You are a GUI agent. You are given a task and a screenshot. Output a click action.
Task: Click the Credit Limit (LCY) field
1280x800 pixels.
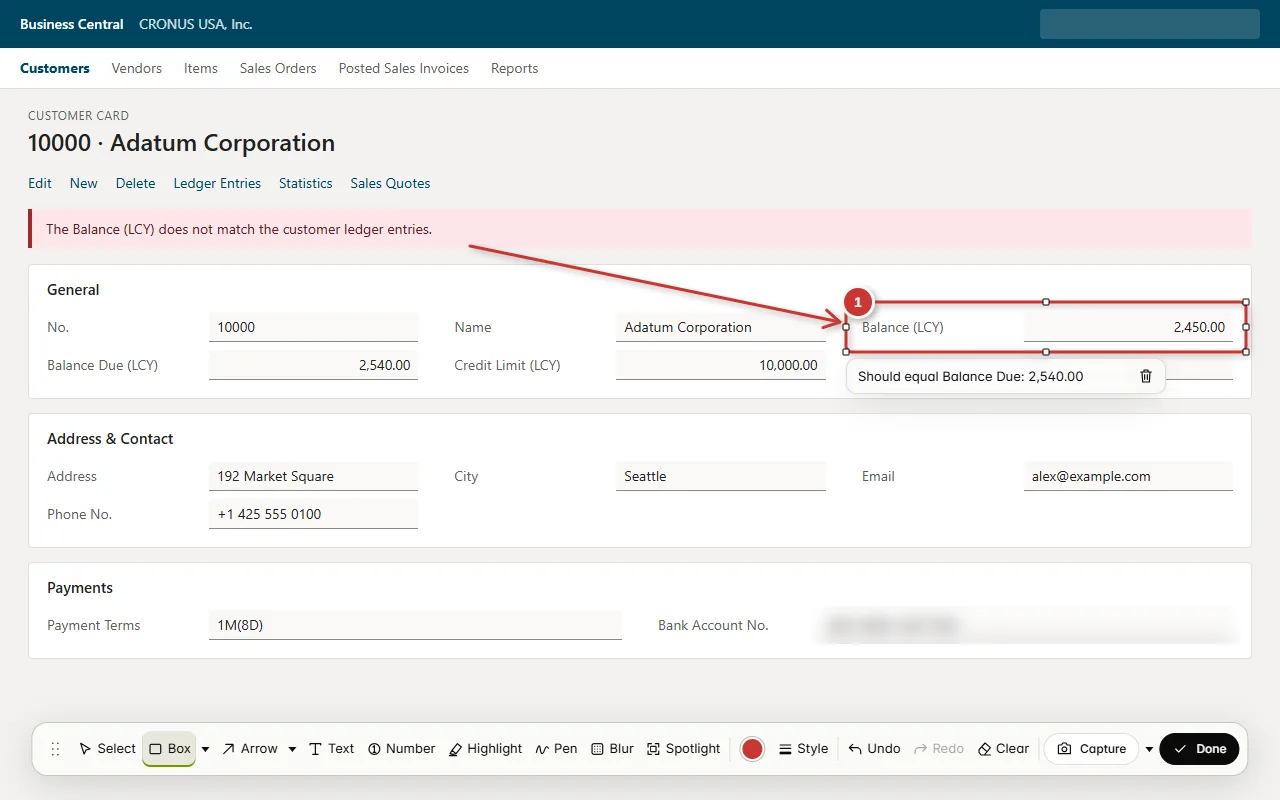(x=721, y=365)
